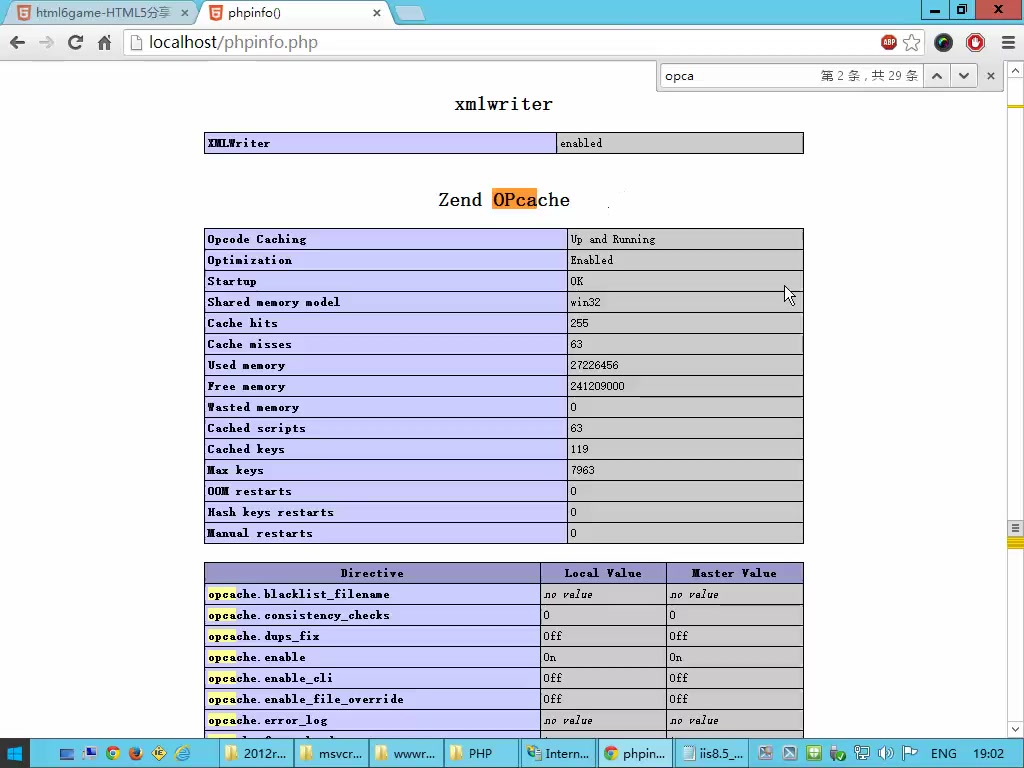Switch to the Intern... IIS Manager window
1024x768 pixels.
tap(557, 754)
